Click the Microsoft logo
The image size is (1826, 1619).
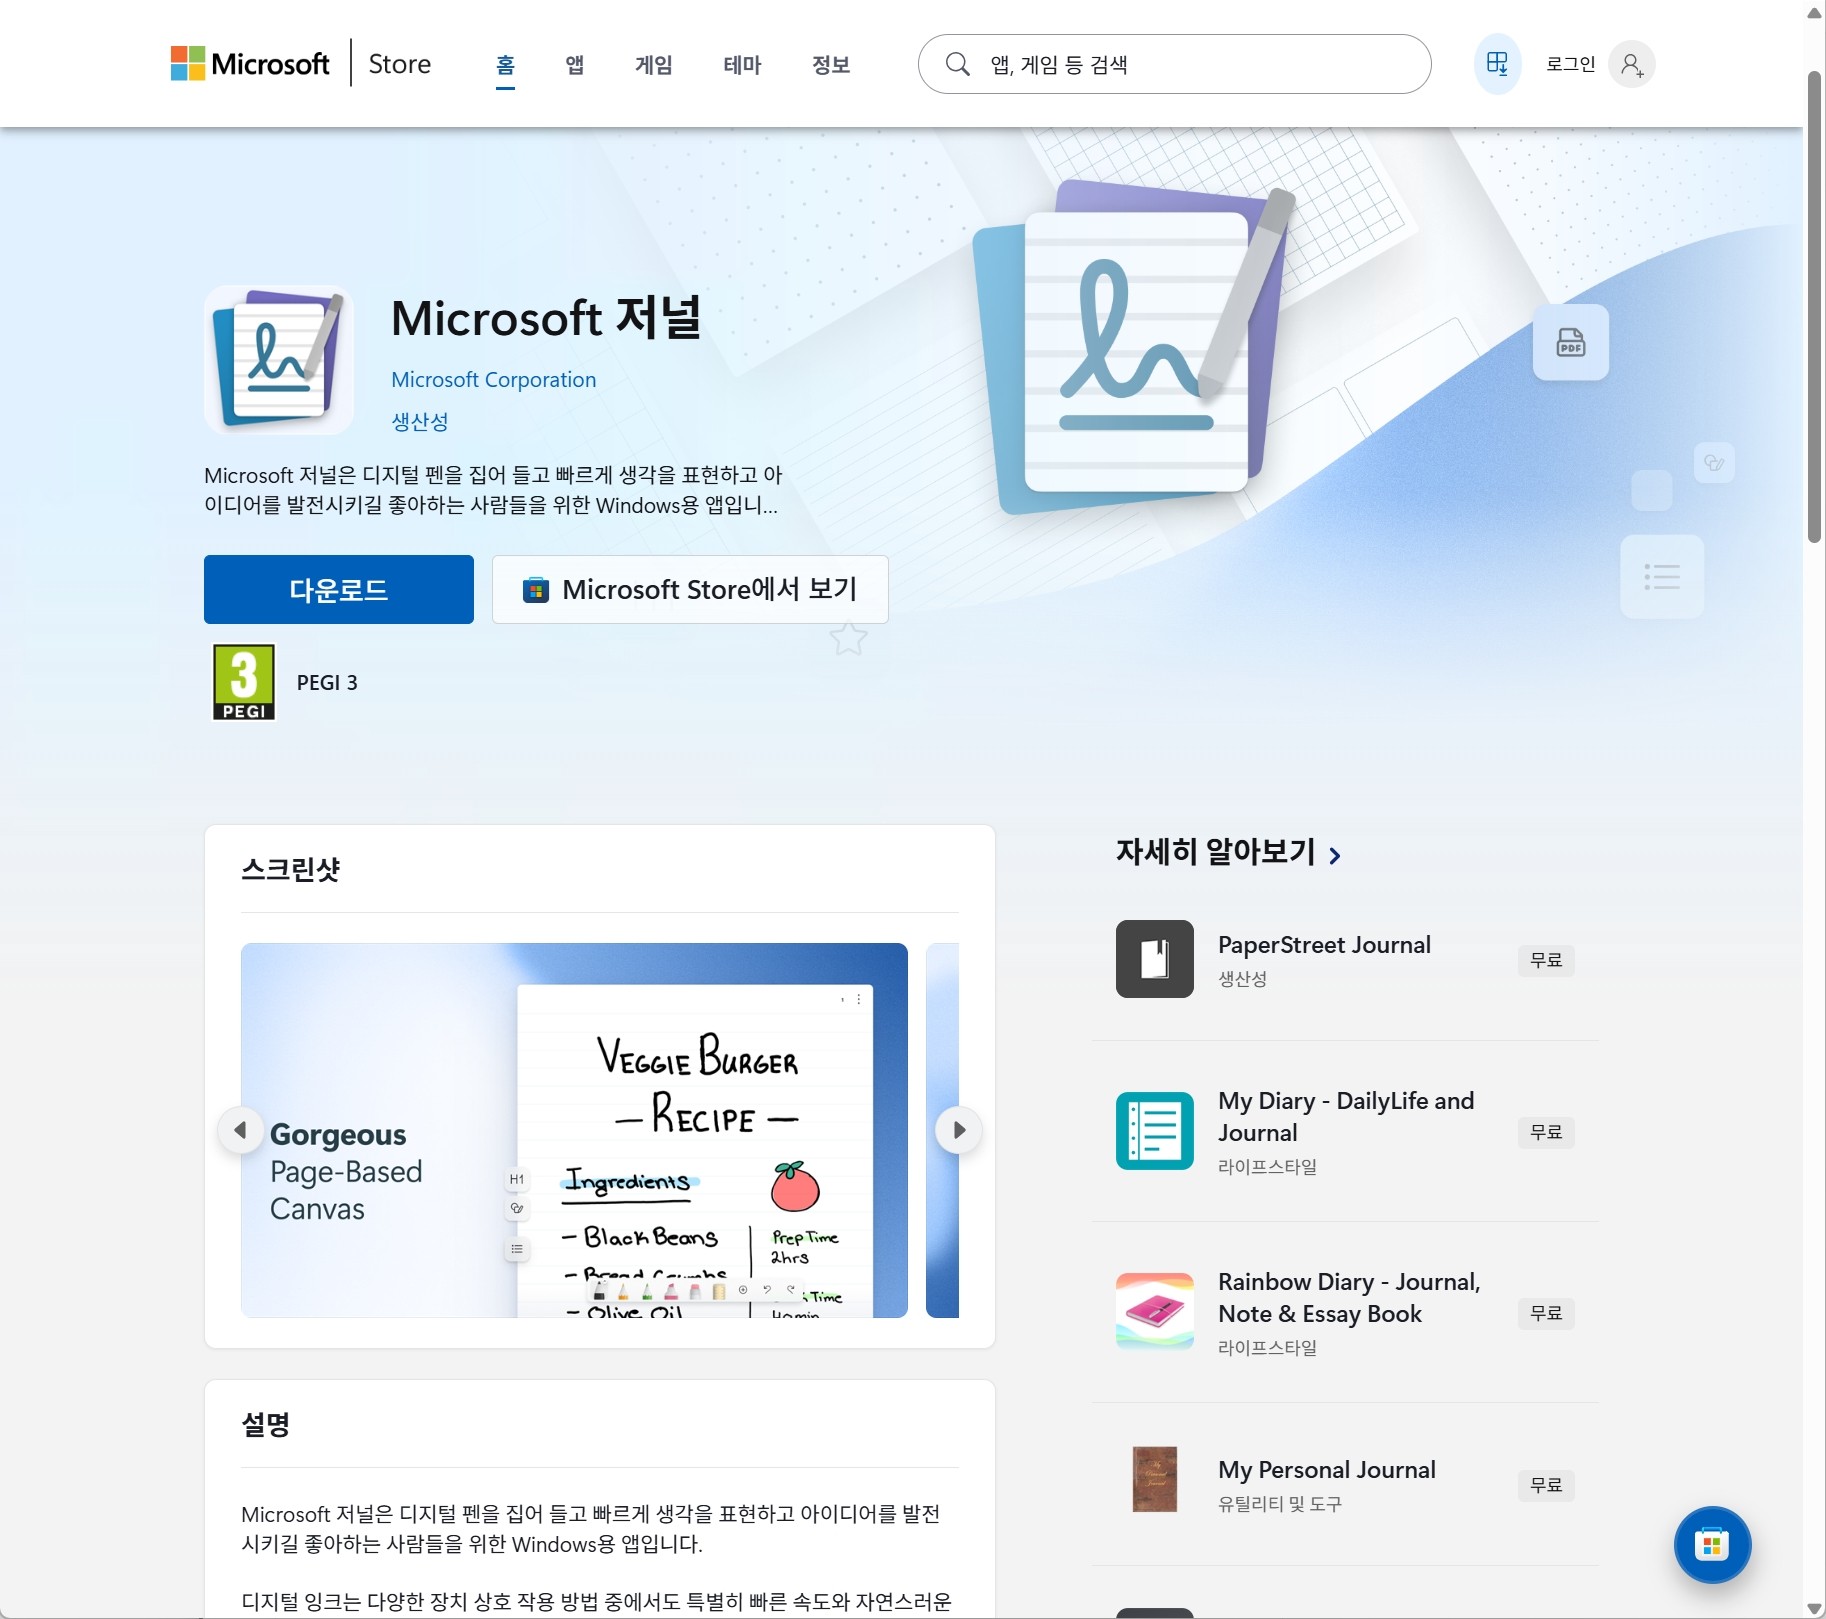click(250, 64)
